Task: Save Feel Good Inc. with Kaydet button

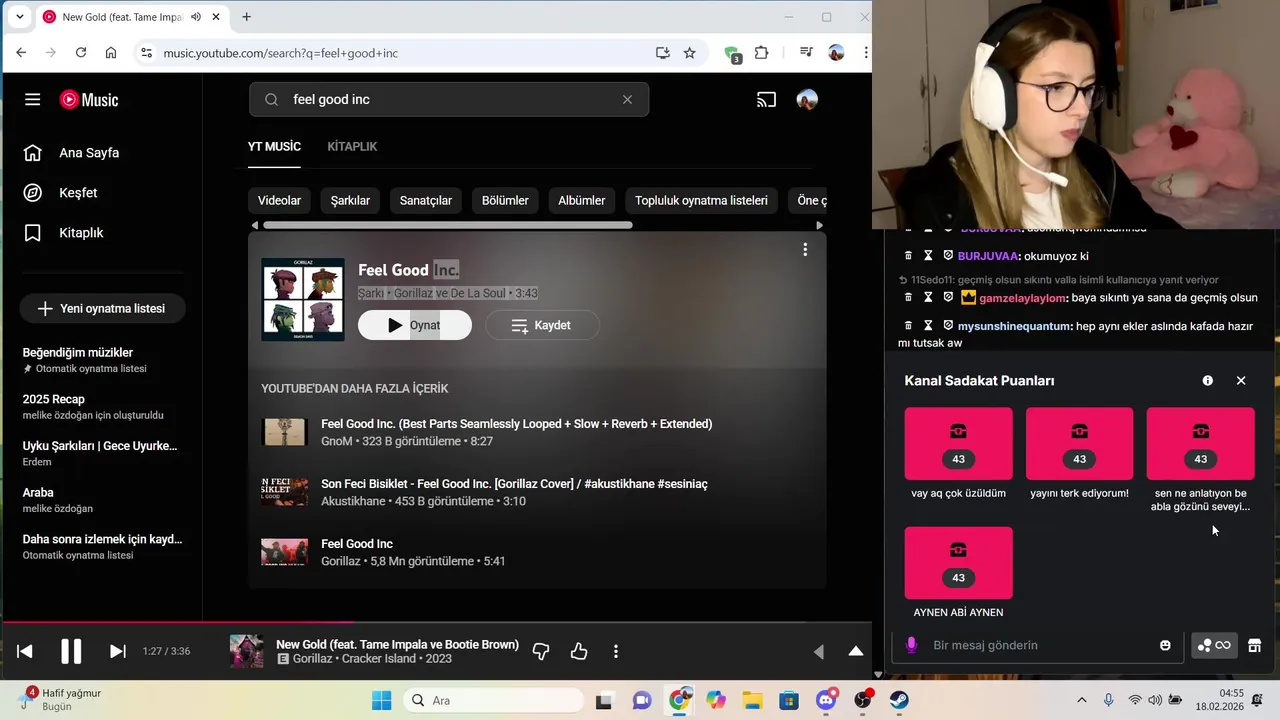Action: pos(542,325)
